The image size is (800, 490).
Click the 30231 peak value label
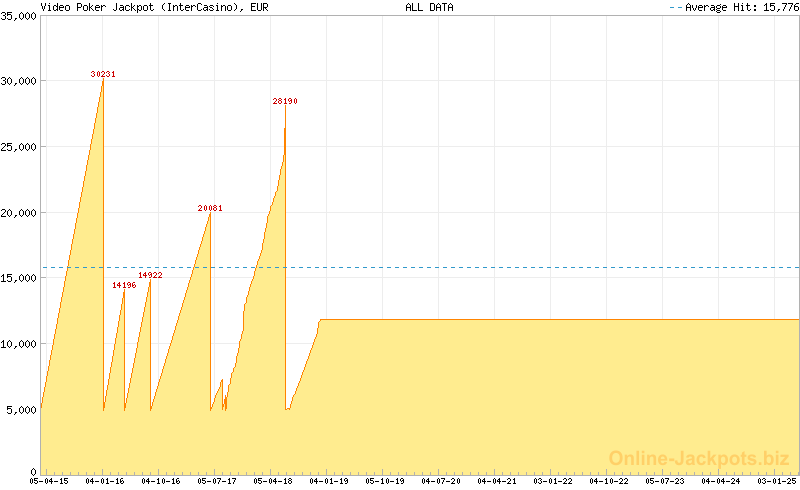tap(103, 74)
